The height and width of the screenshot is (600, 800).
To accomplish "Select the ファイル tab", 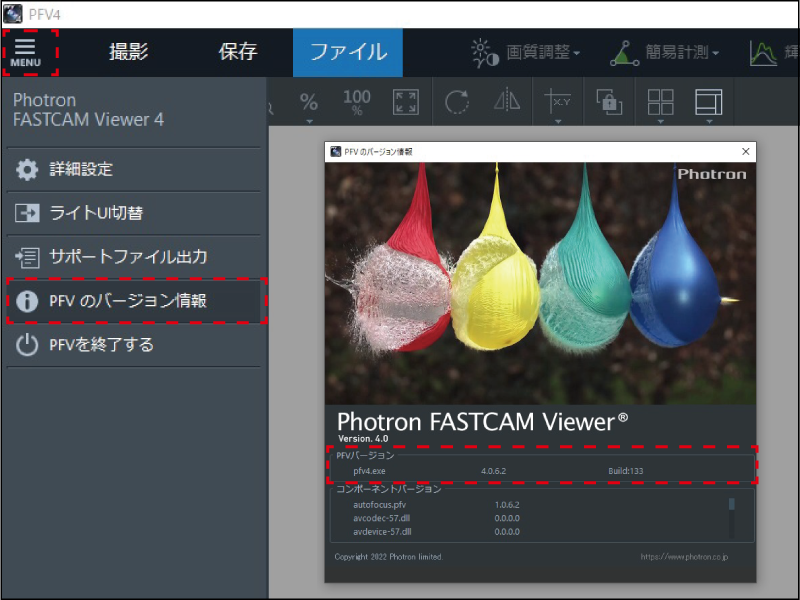I will point(348,53).
